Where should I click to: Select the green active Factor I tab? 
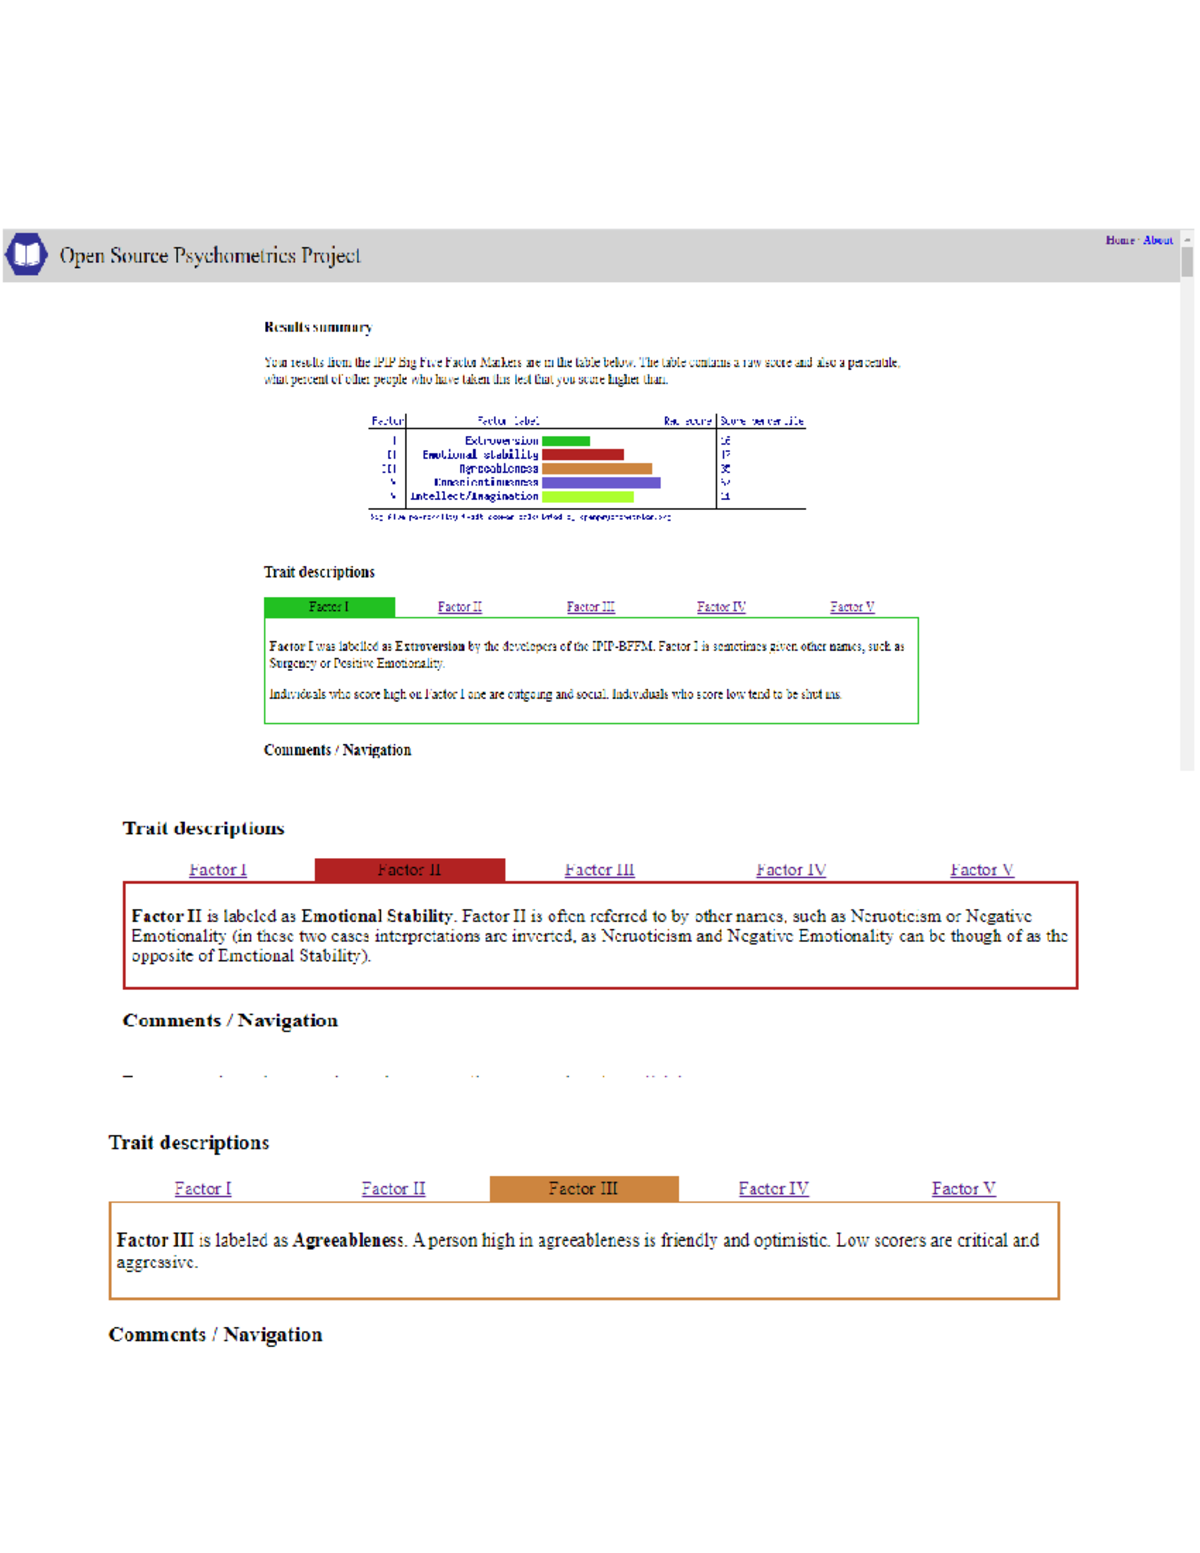[x=329, y=607]
